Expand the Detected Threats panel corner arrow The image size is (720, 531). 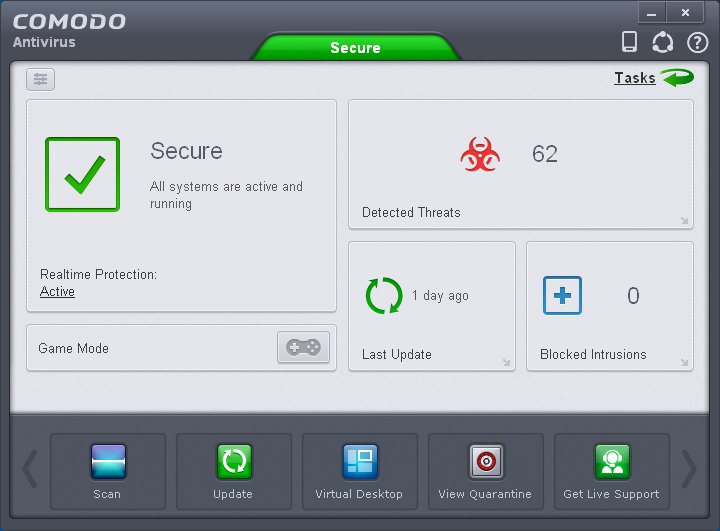pyautogui.click(x=684, y=221)
